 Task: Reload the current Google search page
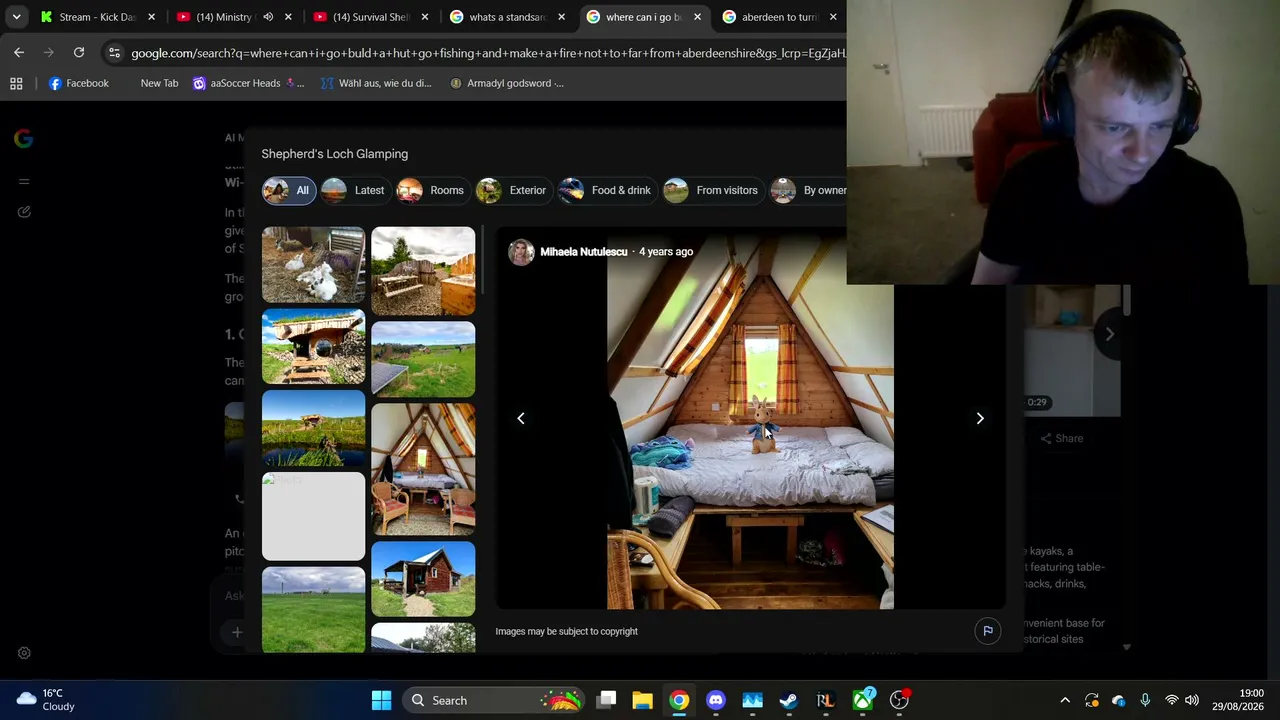point(79,52)
